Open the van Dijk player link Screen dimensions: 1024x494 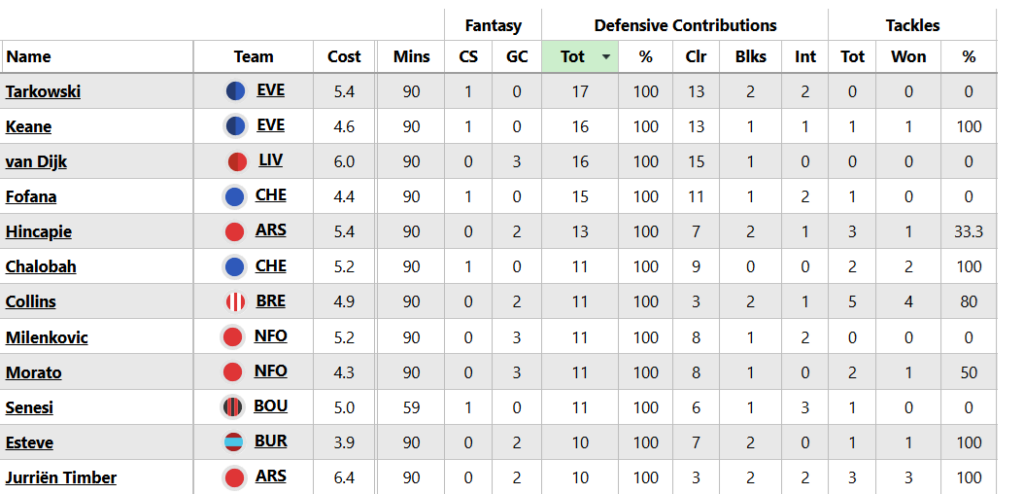[x=36, y=162]
